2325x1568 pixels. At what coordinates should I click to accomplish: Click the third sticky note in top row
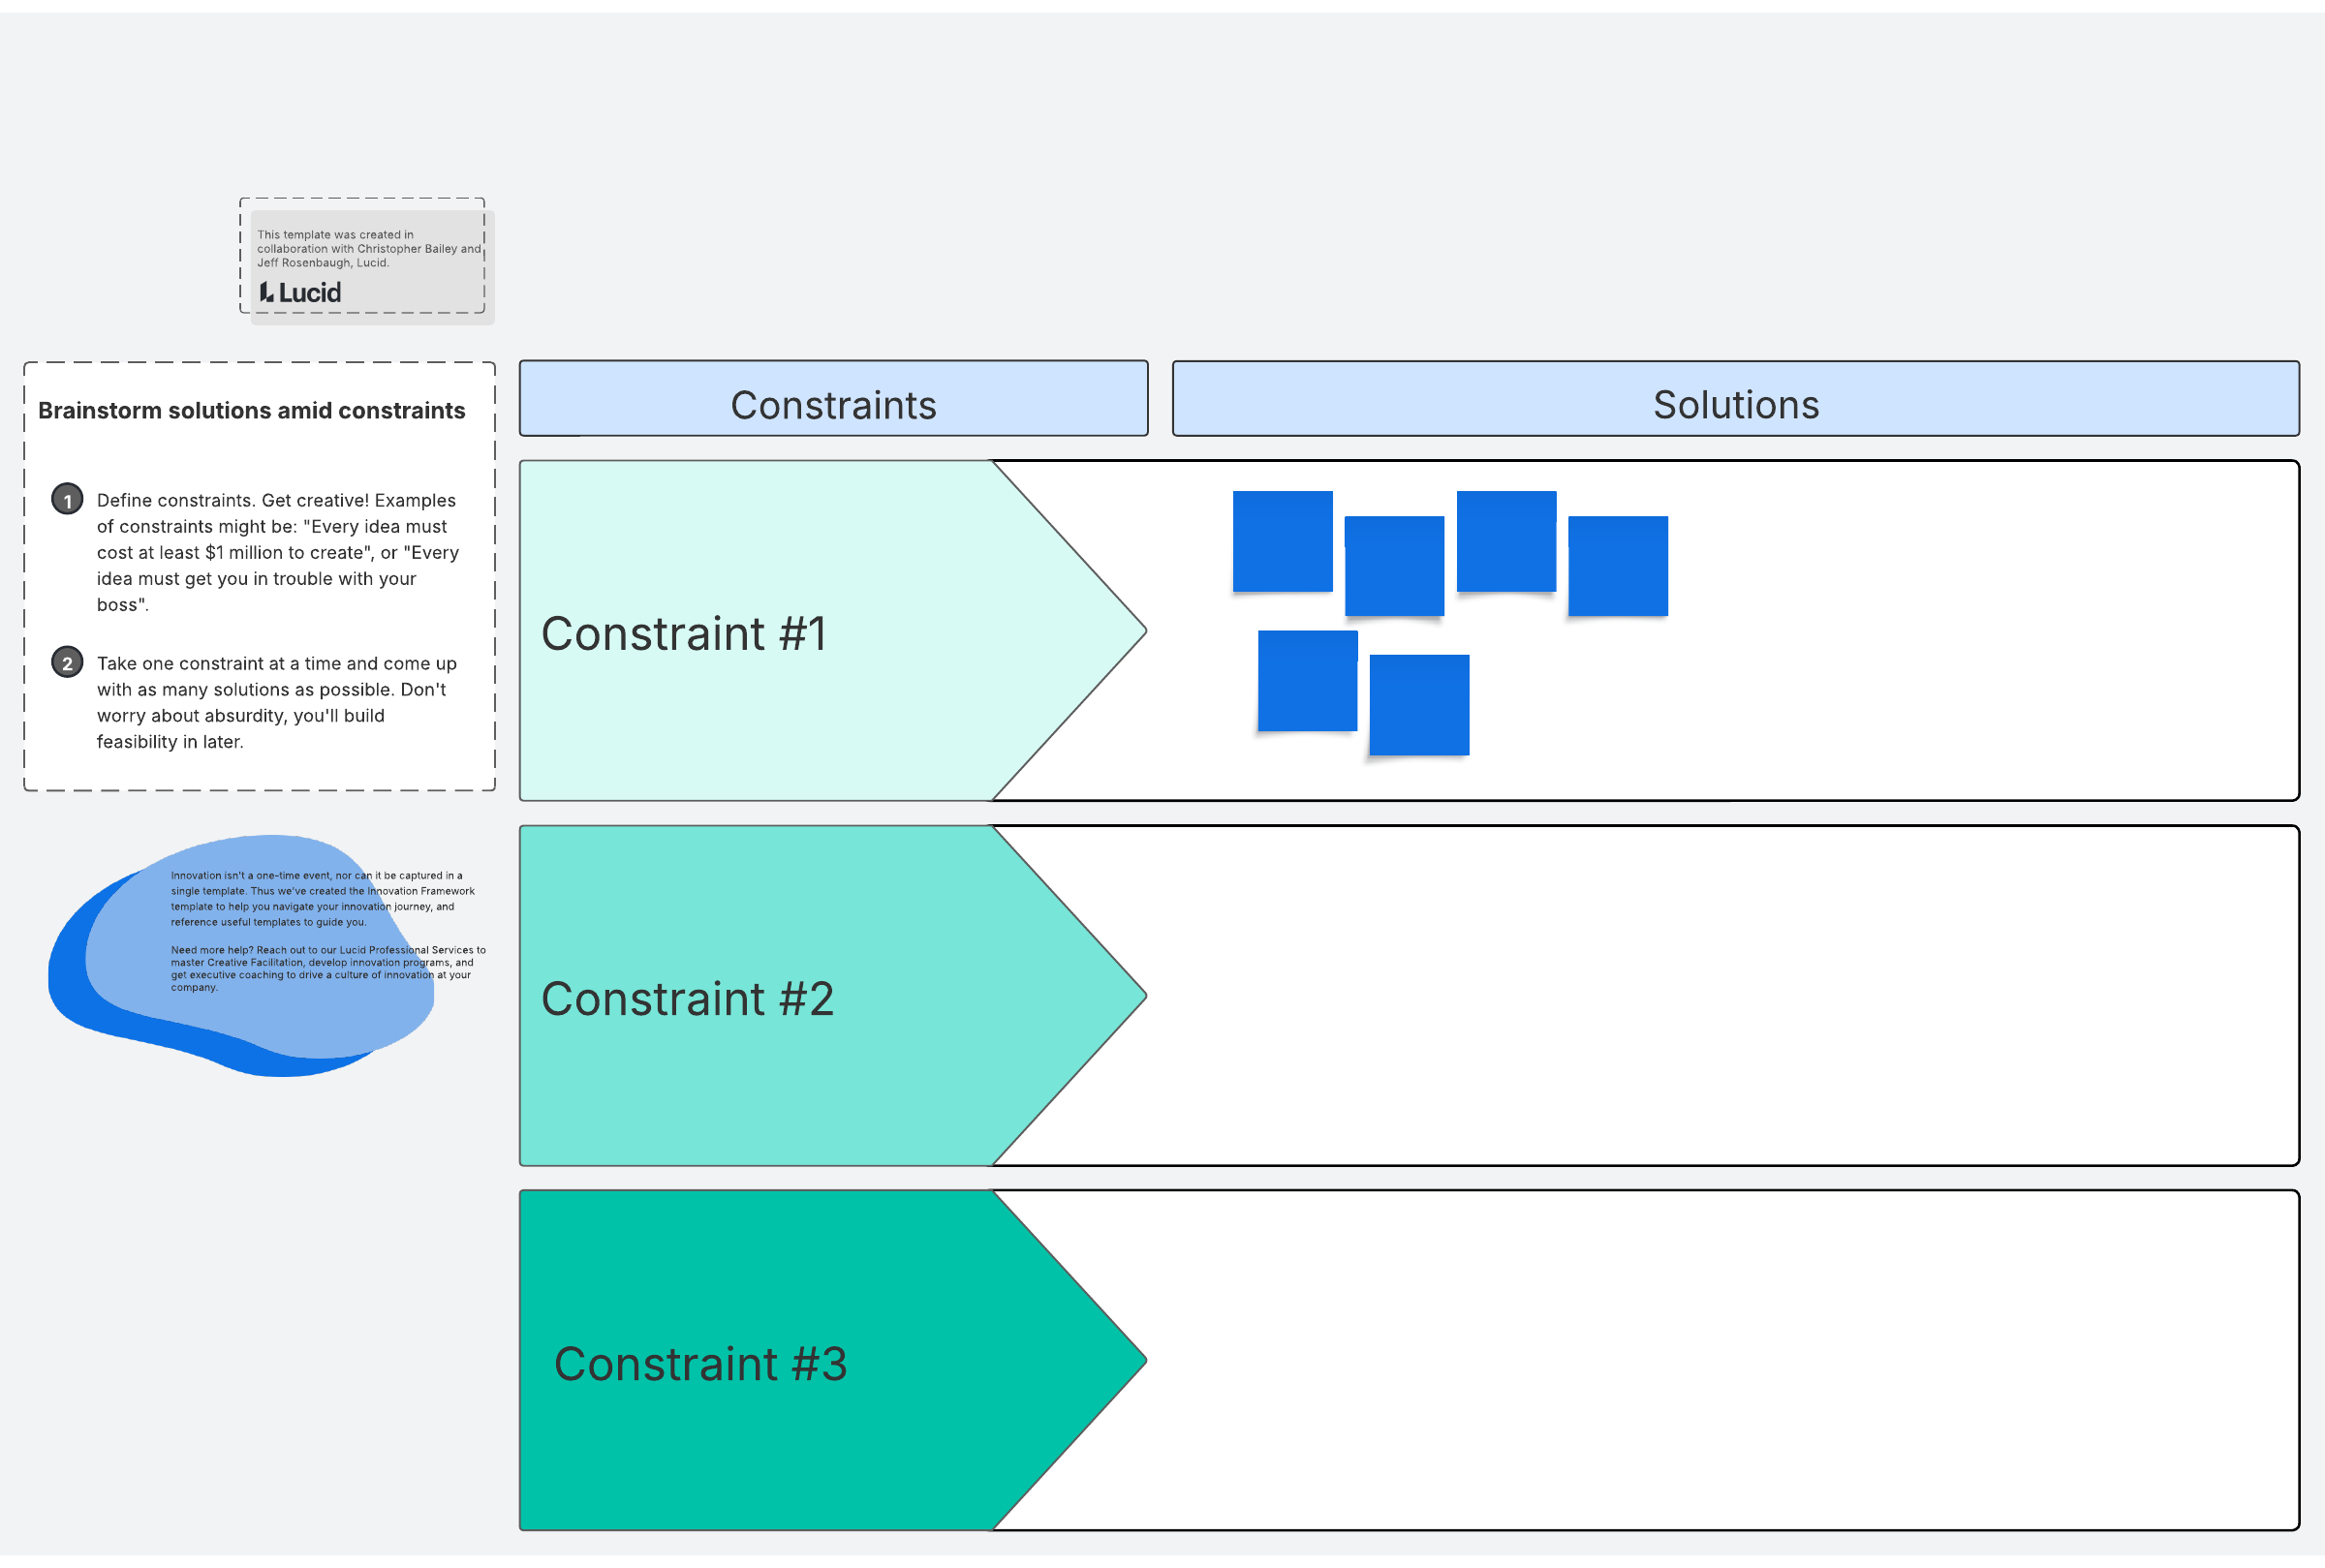coord(1506,541)
